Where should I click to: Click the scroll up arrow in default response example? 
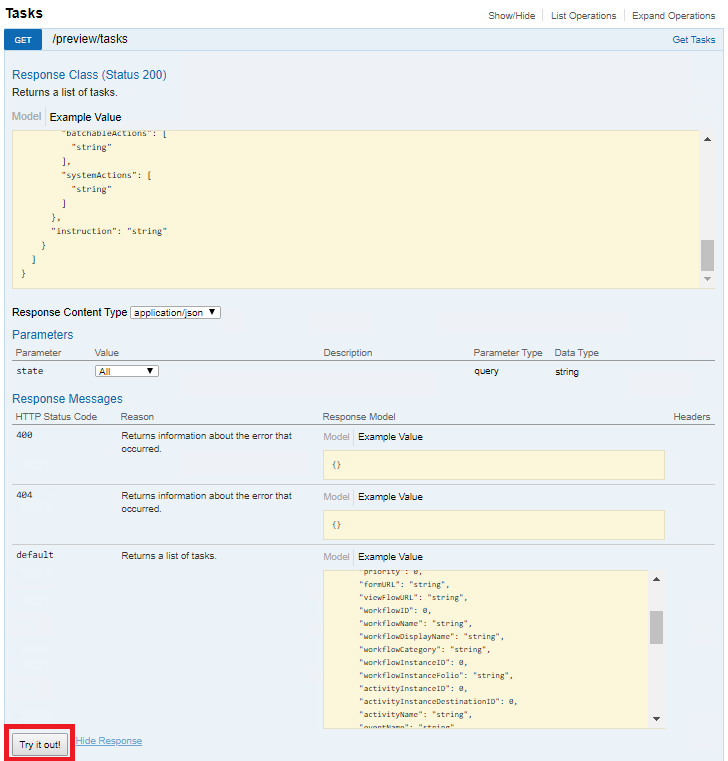(x=656, y=579)
